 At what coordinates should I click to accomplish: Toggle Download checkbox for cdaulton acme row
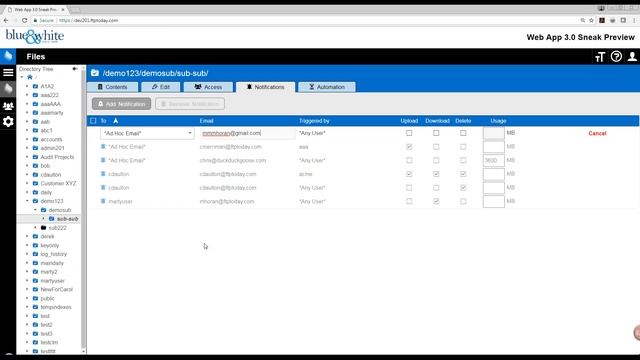pyautogui.click(x=436, y=174)
